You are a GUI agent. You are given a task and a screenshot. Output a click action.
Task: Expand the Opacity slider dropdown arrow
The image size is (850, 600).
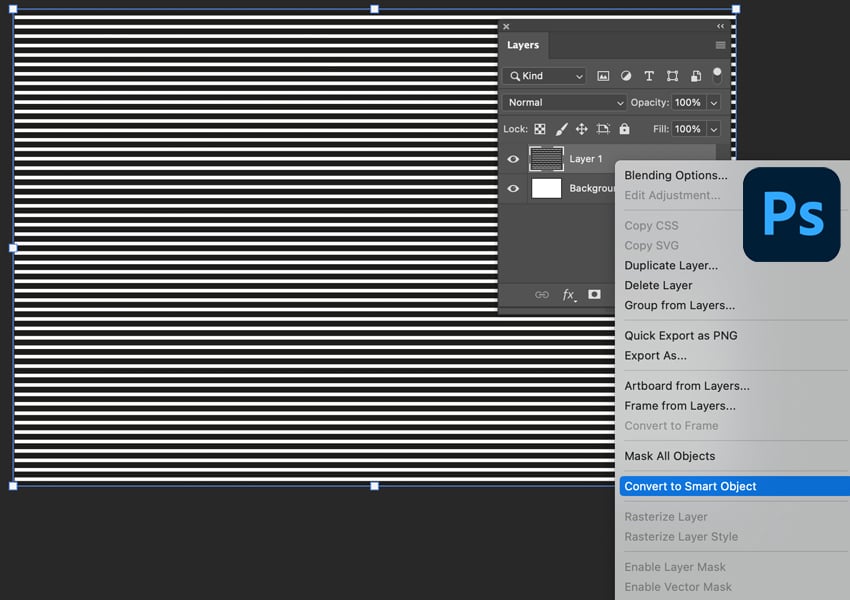pos(714,102)
